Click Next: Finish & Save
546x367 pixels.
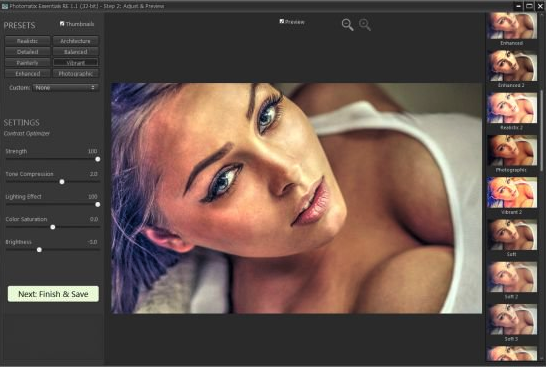pos(53,294)
